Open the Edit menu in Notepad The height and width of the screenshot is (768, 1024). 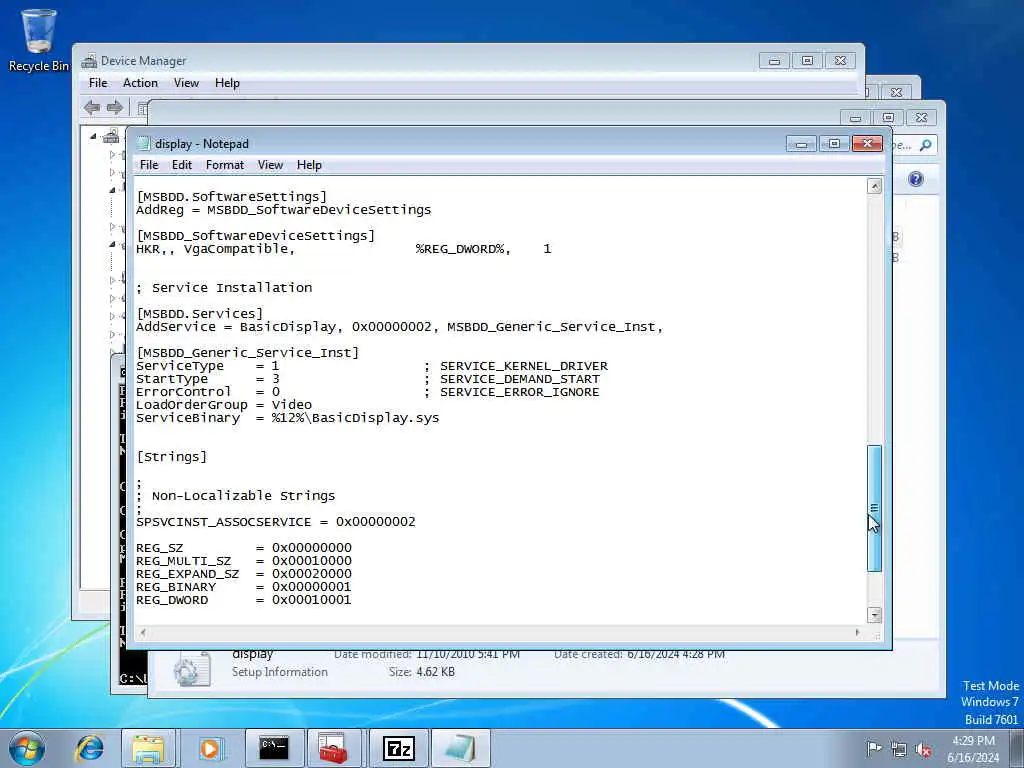click(182, 165)
